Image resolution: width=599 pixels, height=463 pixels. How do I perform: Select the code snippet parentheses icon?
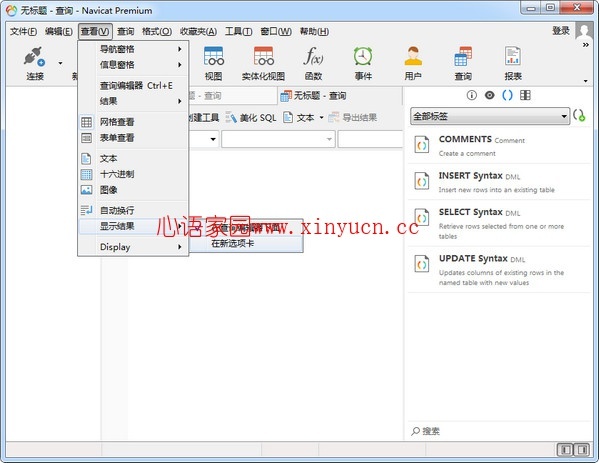[x=507, y=95]
